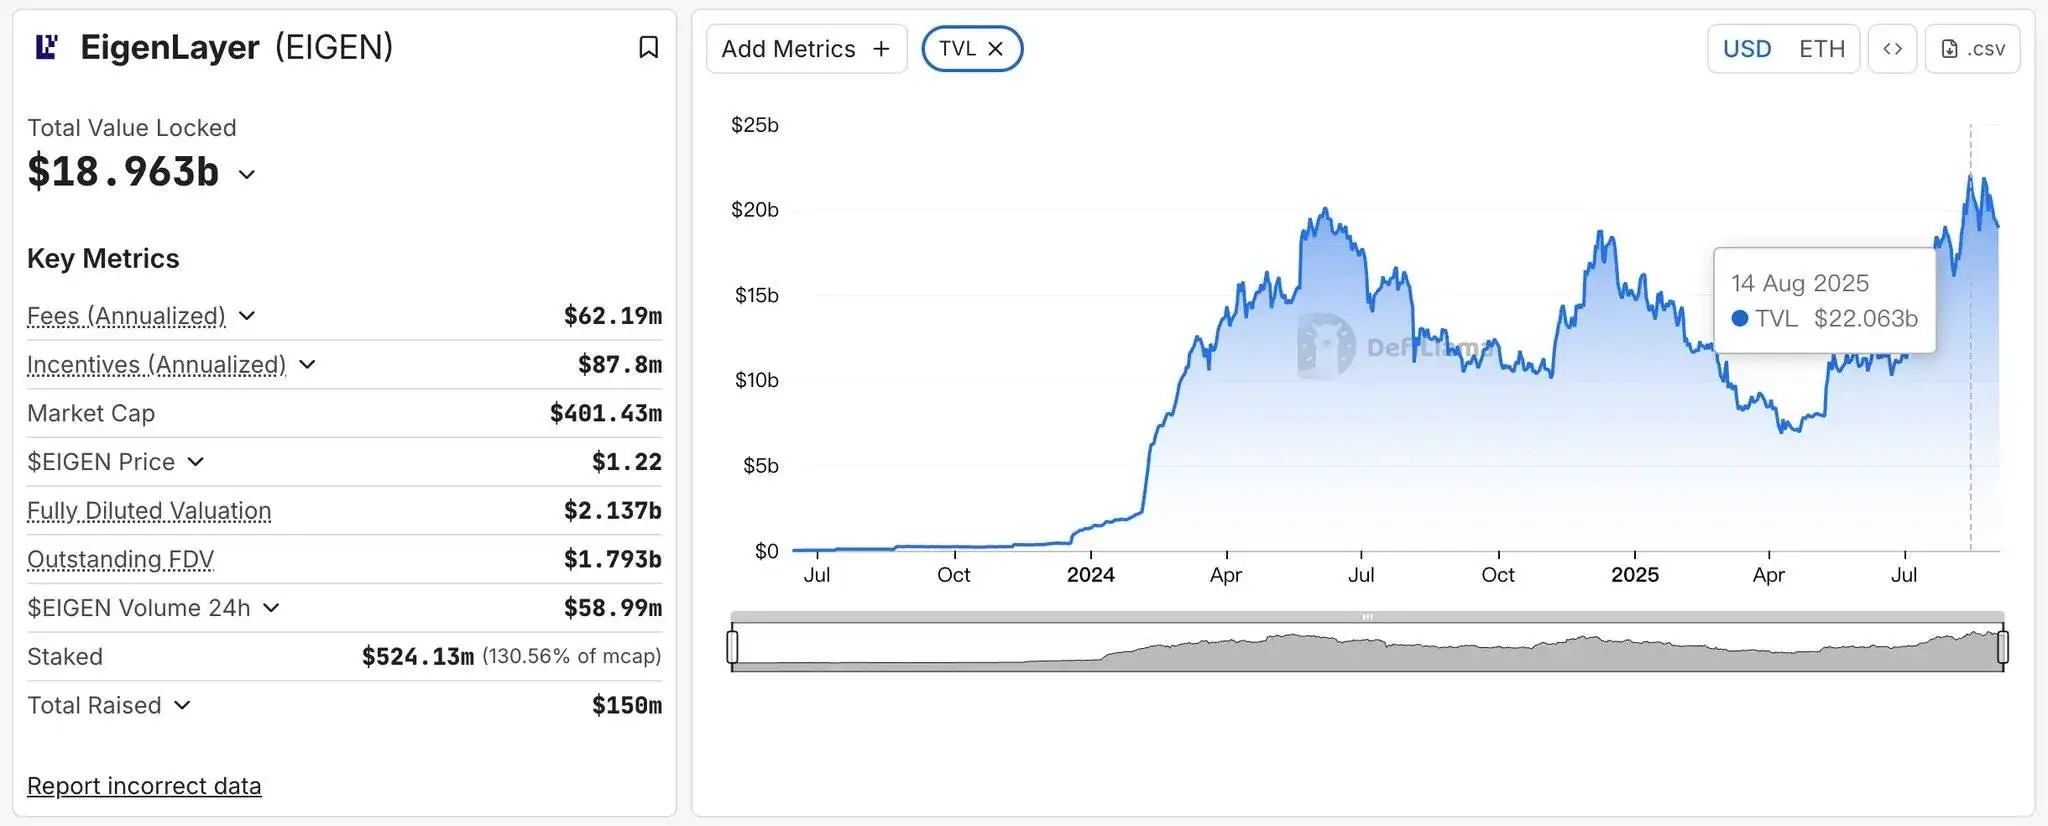The height and width of the screenshot is (826, 2048).
Task: Open the embed code icon
Action: [x=1892, y=49]
